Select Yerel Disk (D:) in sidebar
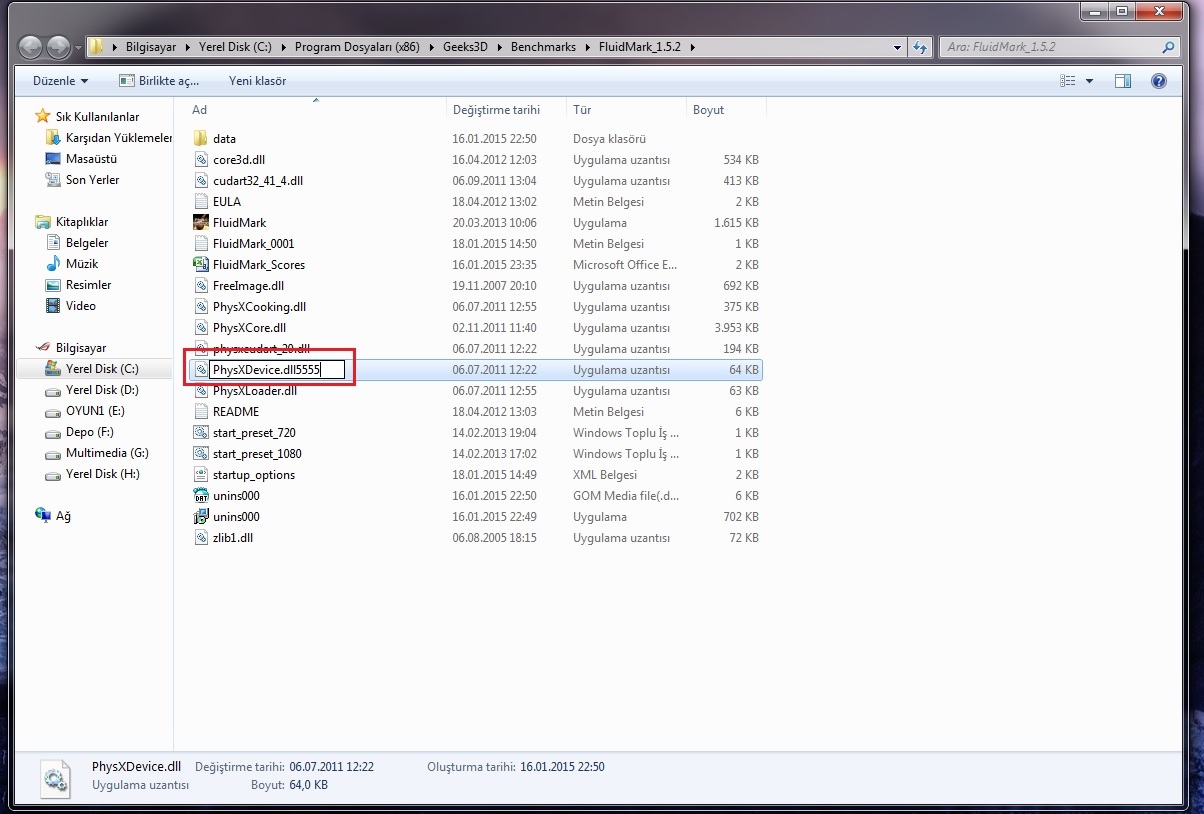Viewport: 1204px width, 814px height. pyautogui.click(x=102, y=390)
